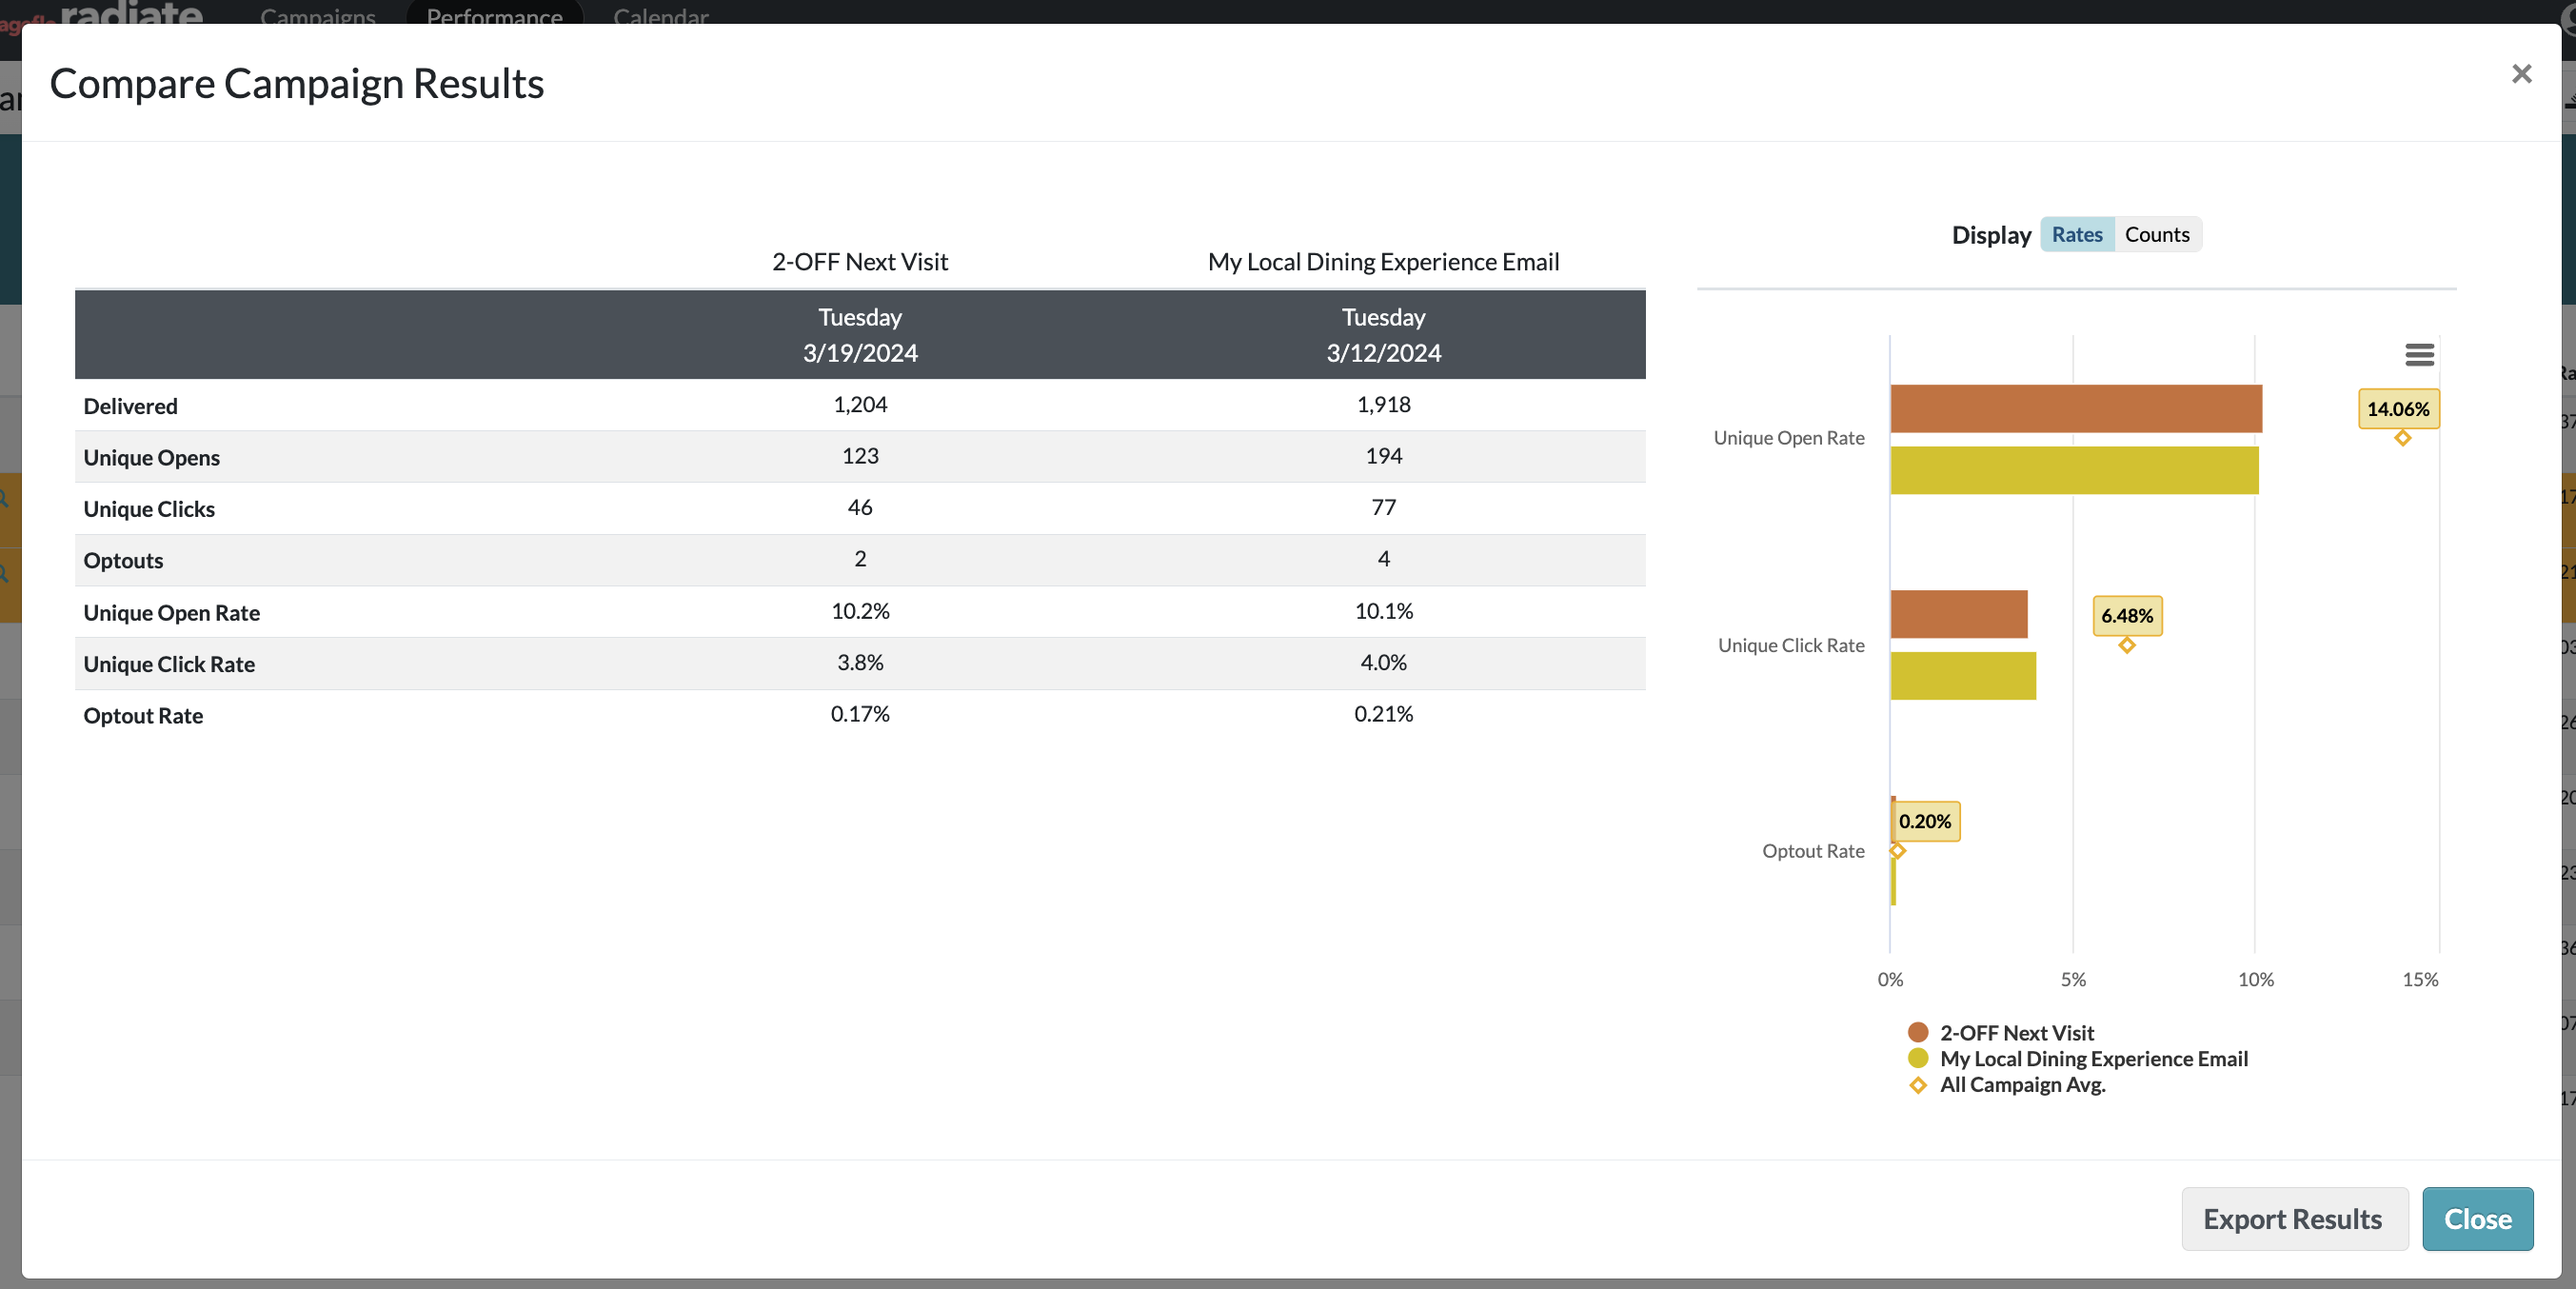Select the 2-OFF Next Visit column header
Viewport: 2576px width, 1289px height.
859,262
